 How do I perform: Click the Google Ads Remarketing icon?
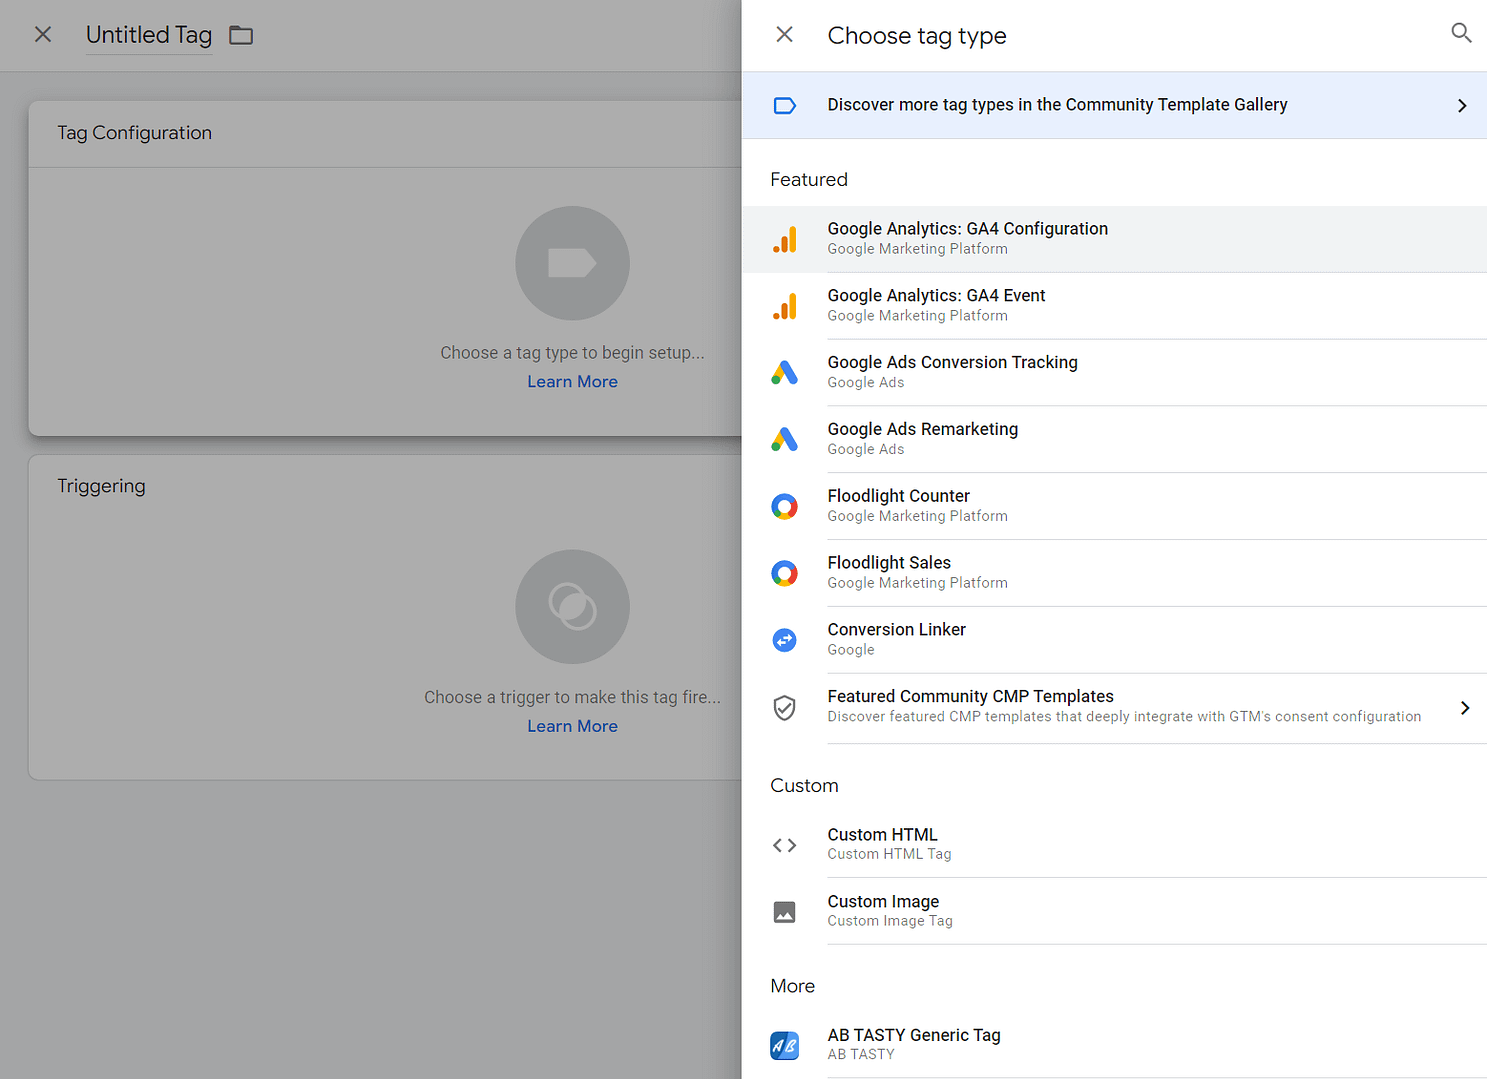tap(785, 439)
